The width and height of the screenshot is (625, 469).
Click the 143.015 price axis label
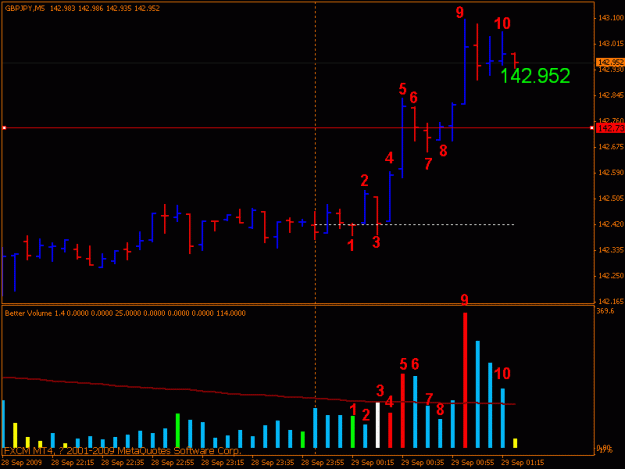point(611,43)
